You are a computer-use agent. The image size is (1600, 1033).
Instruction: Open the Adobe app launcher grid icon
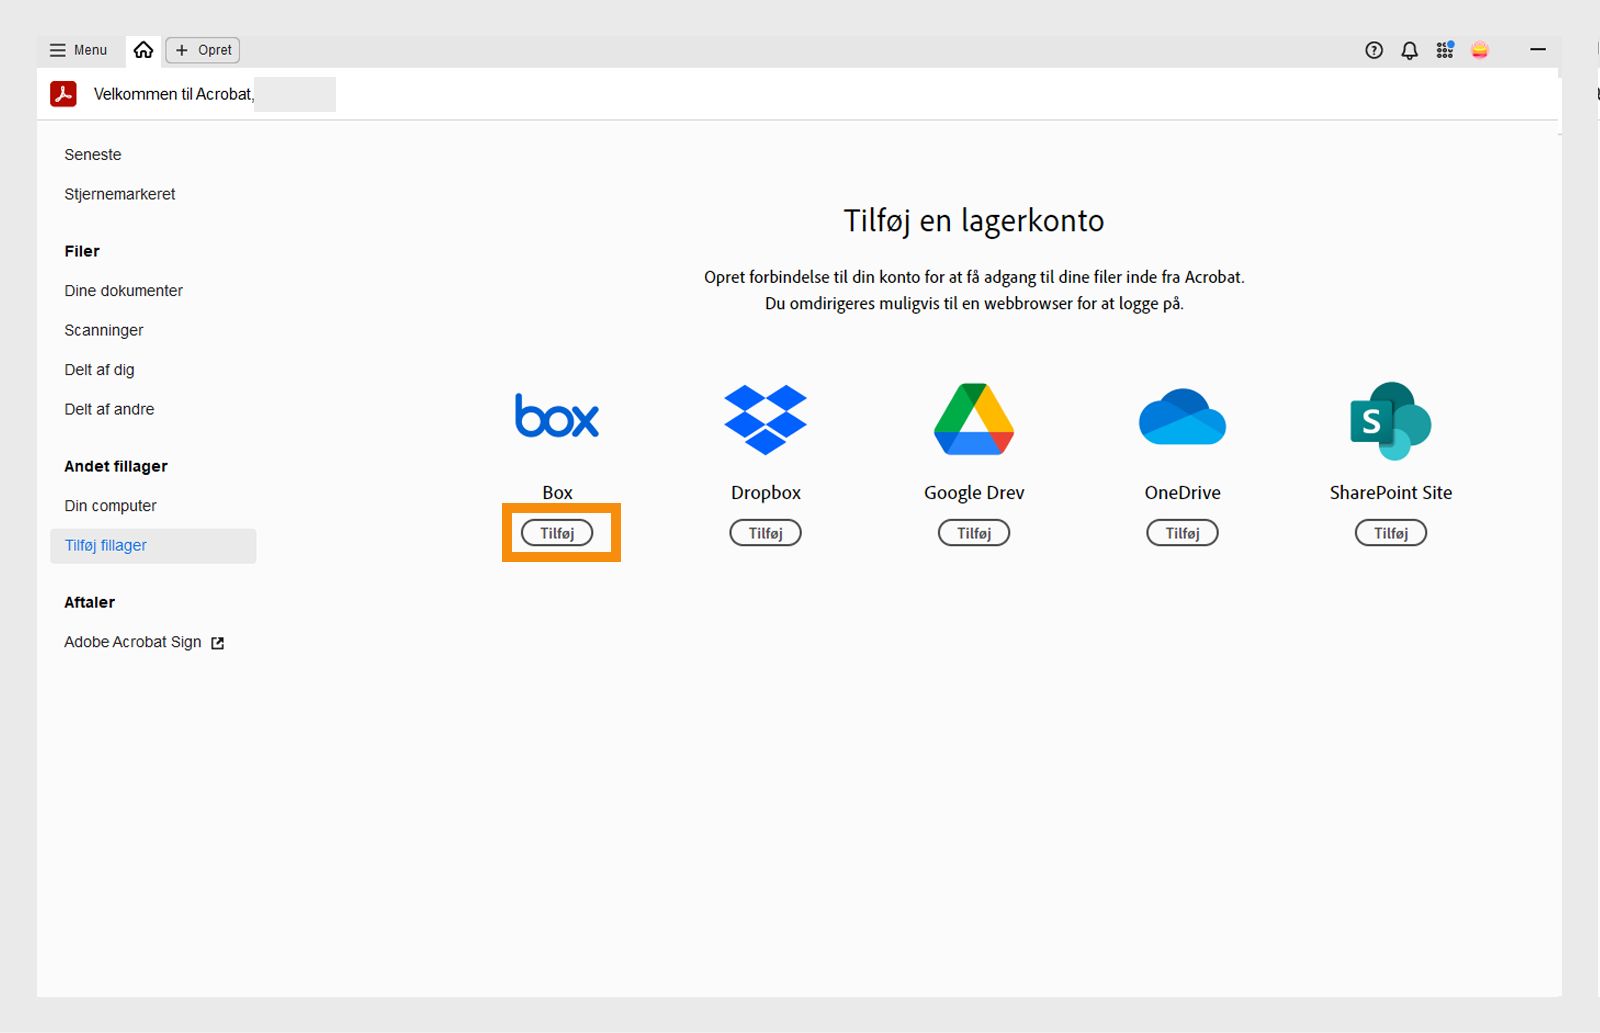click(x=1445, y=50)
